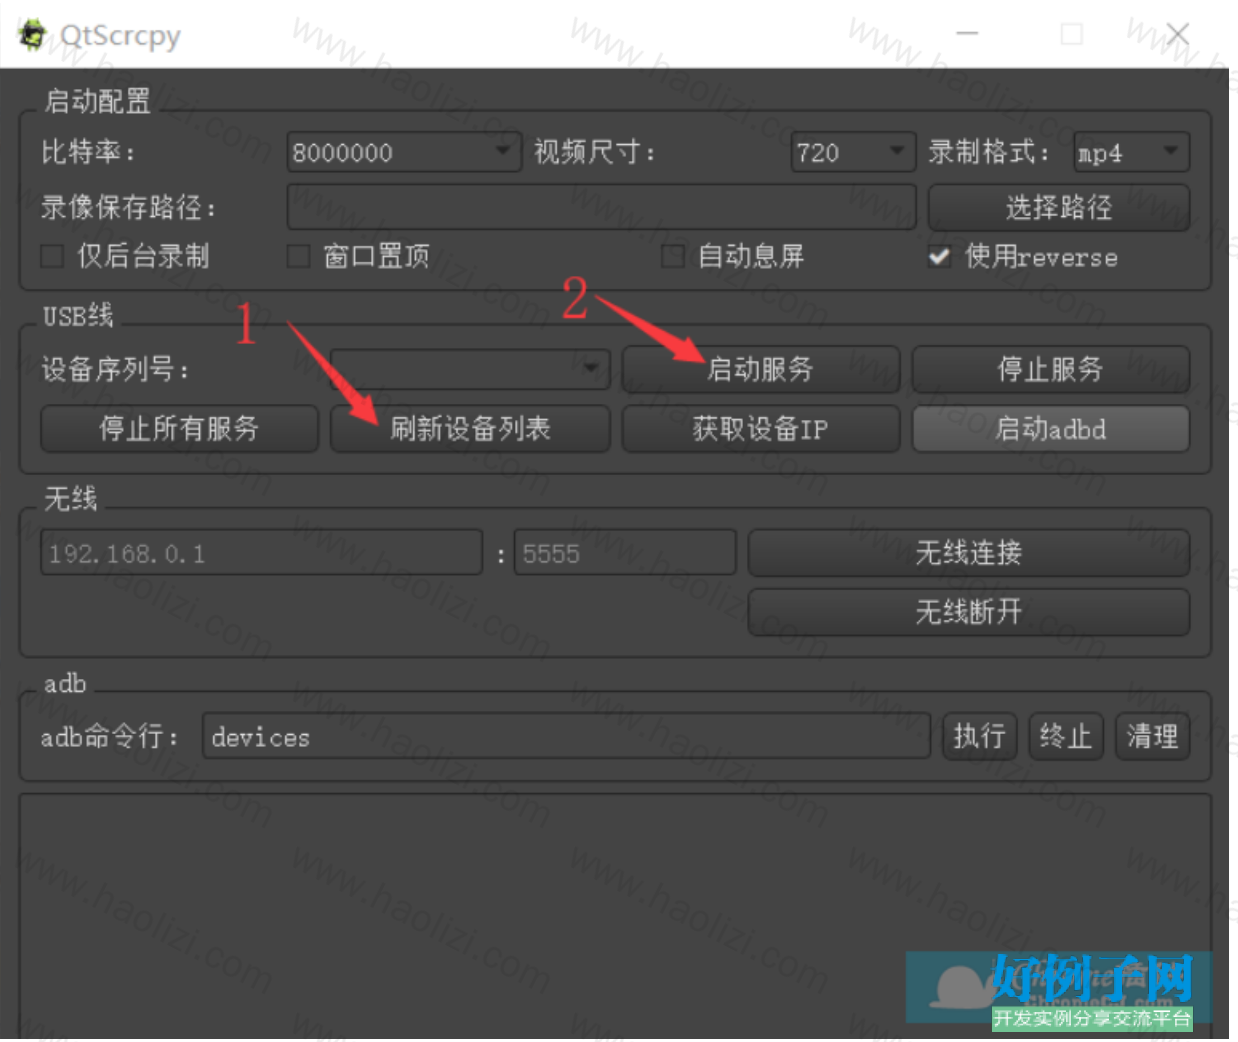Open the video size 720 dropdown
Image resolution: width=1238 pixels, height=1042 pixels.
click(x=852, y=152)
